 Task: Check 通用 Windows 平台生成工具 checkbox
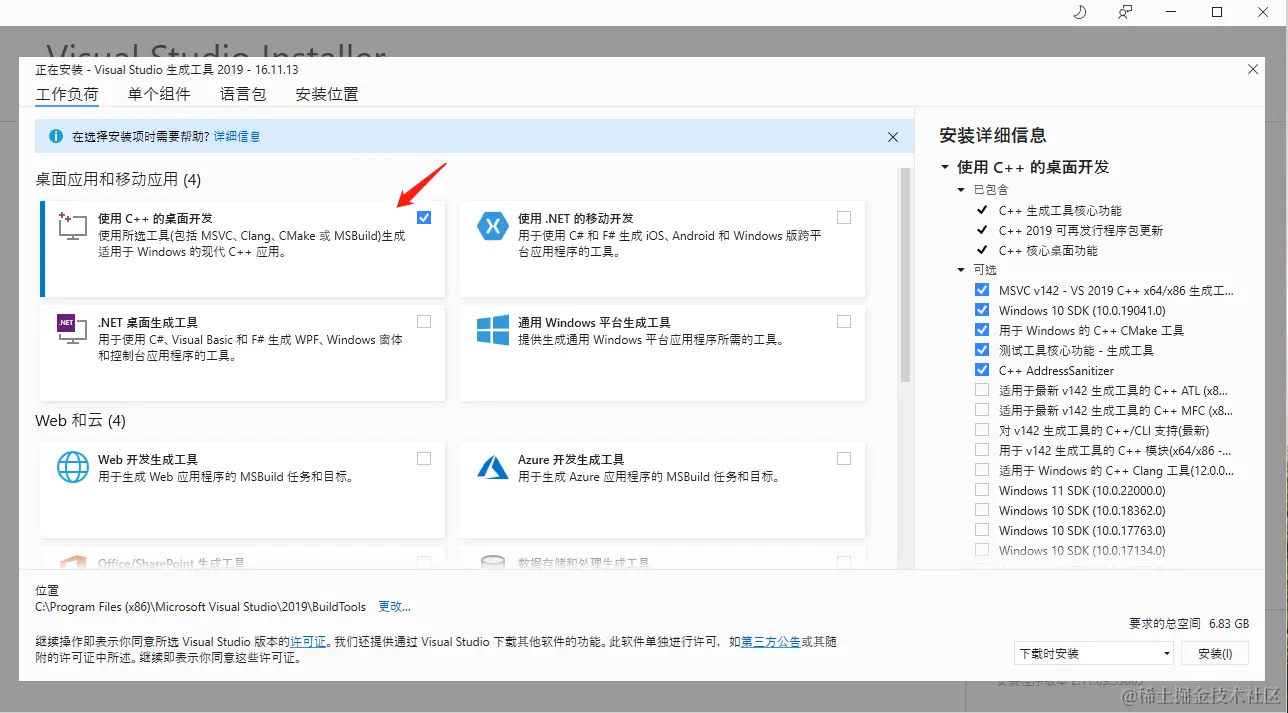pyautogui.click(x=844, y=322)
